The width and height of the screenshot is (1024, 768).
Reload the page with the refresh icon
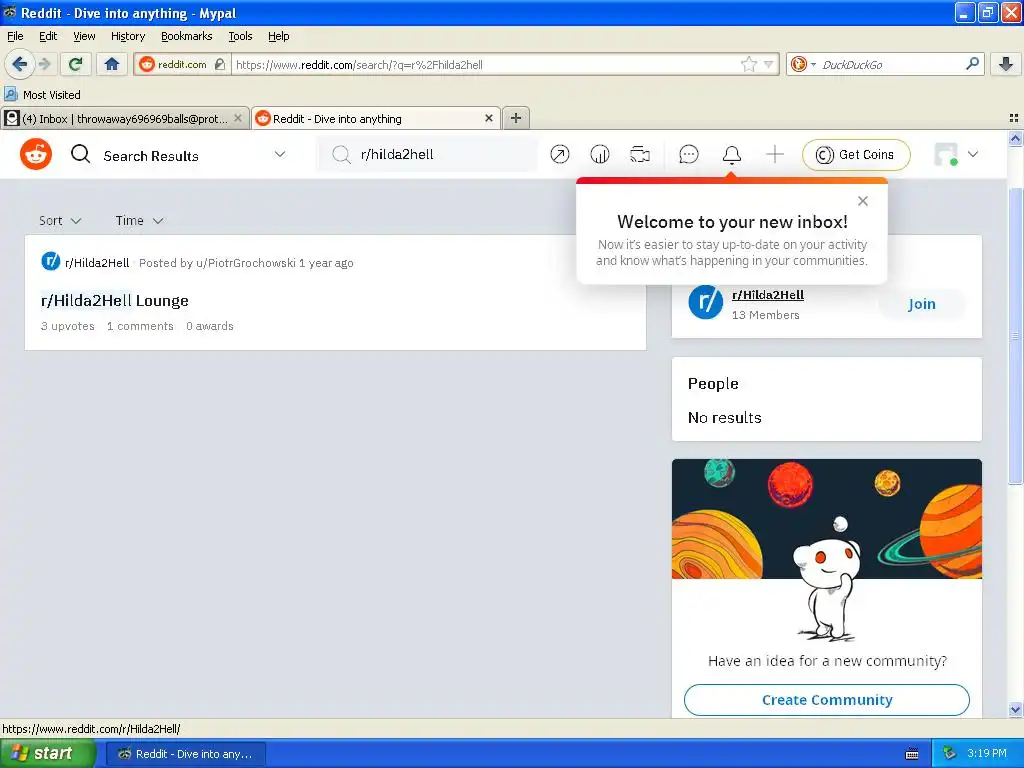tap(75, 64)
